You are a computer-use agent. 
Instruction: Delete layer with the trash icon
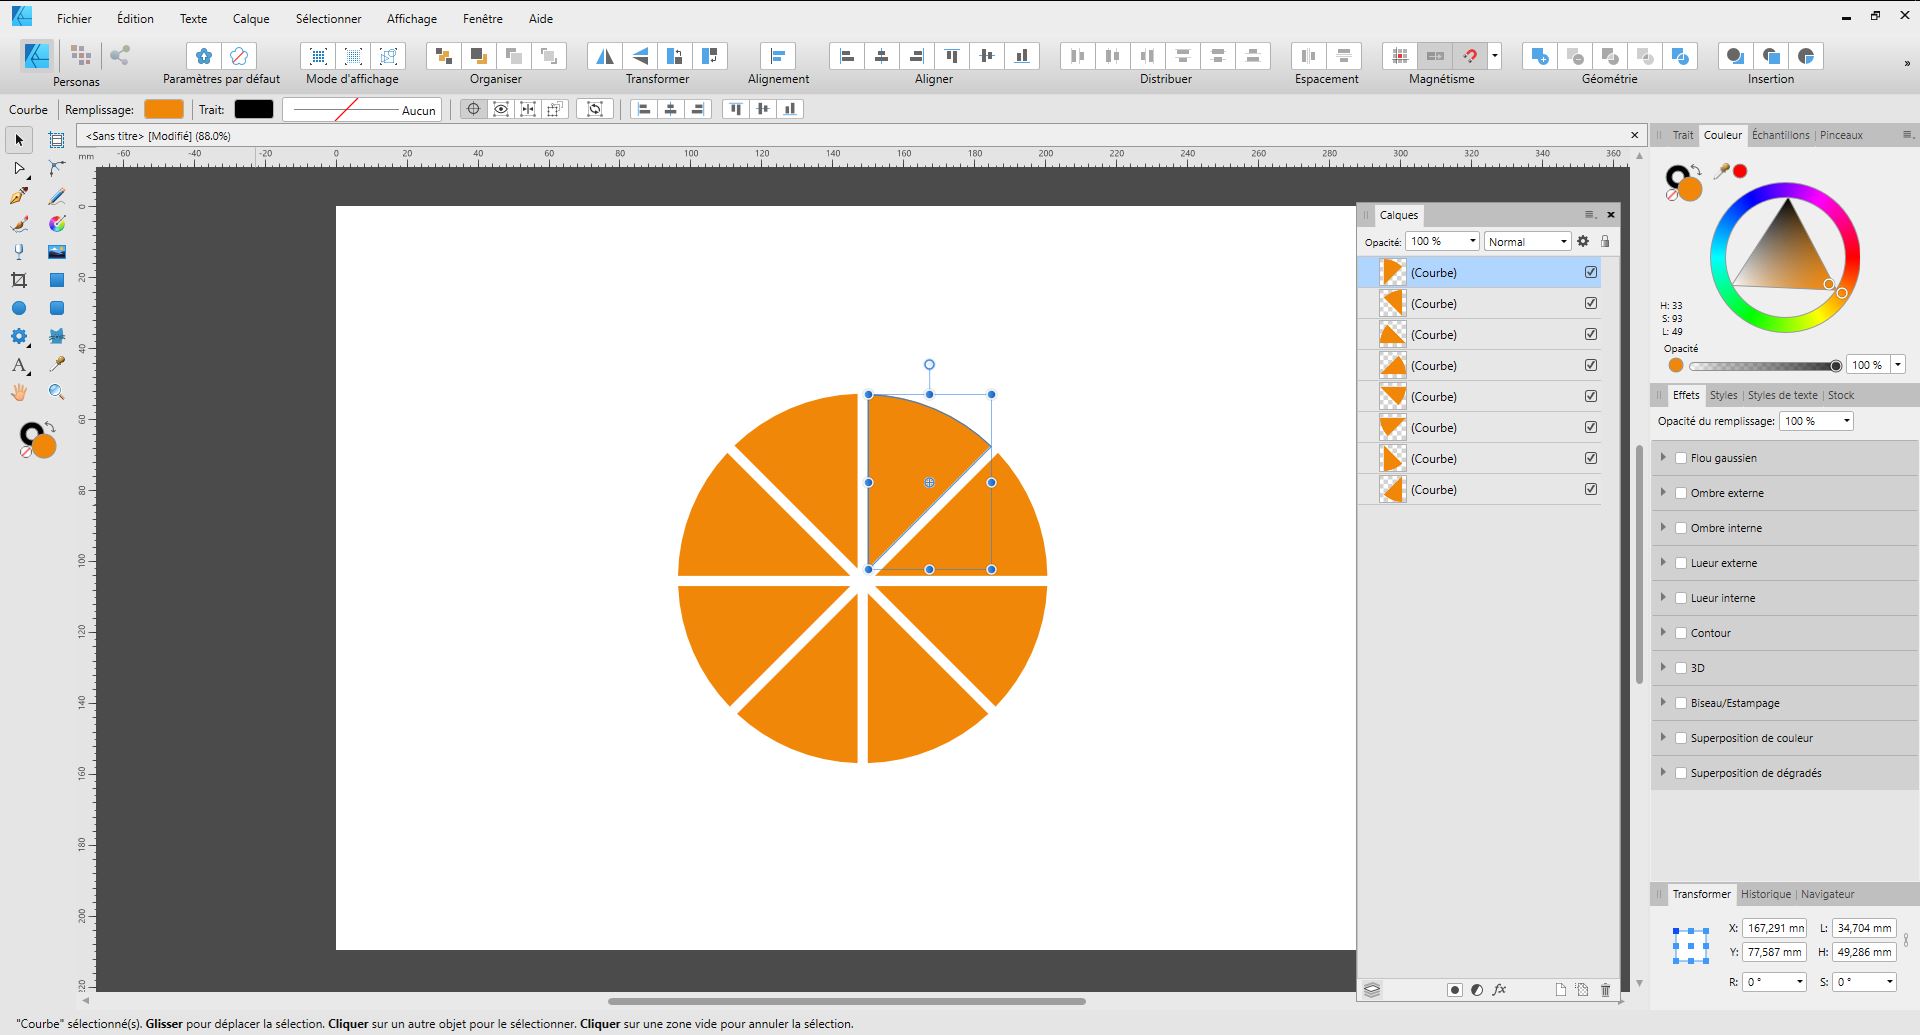[1606, 990]
